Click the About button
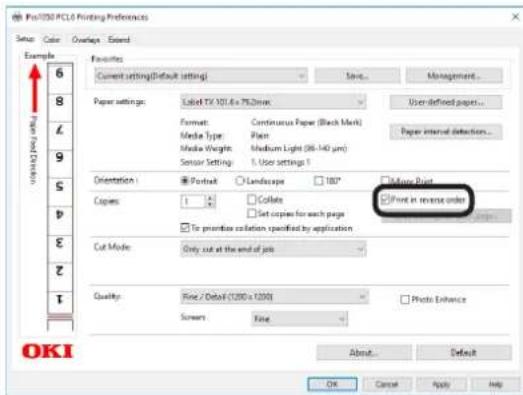523x395 pixels. (364, 353)
